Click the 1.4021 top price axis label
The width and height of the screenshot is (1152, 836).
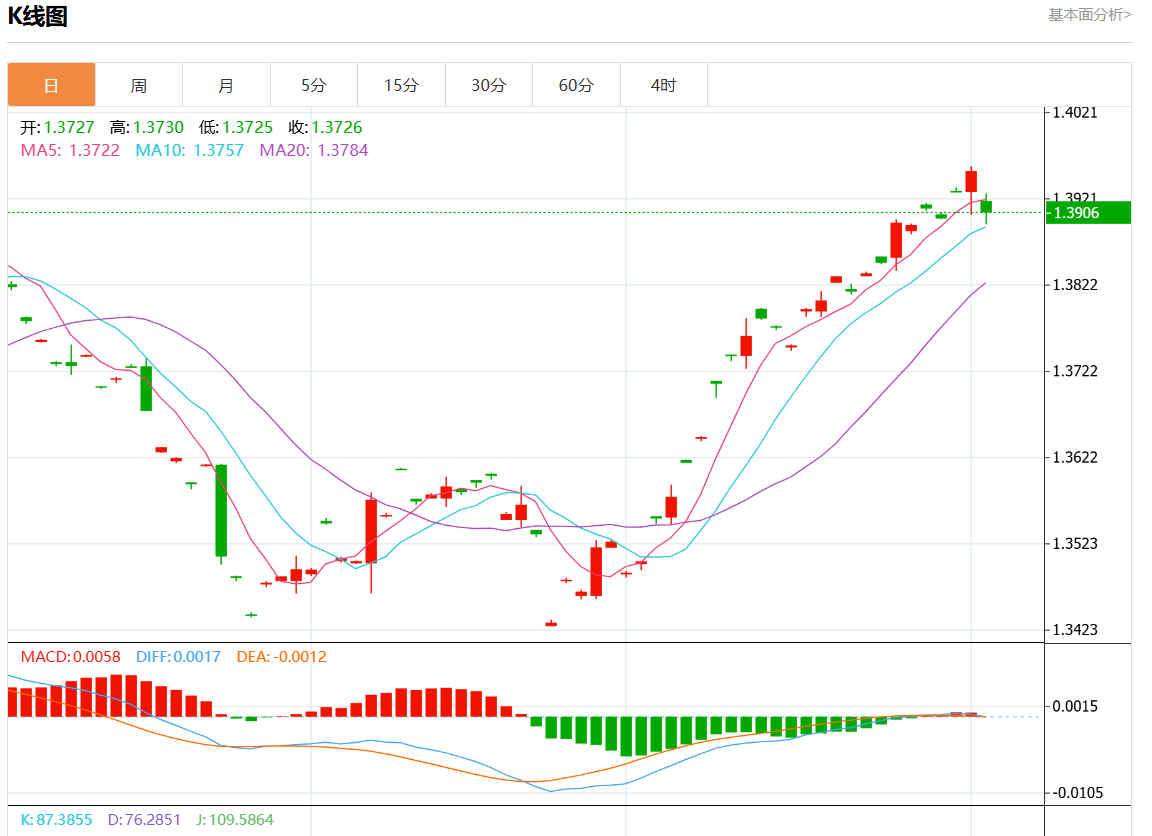[x=1075, y=112]
